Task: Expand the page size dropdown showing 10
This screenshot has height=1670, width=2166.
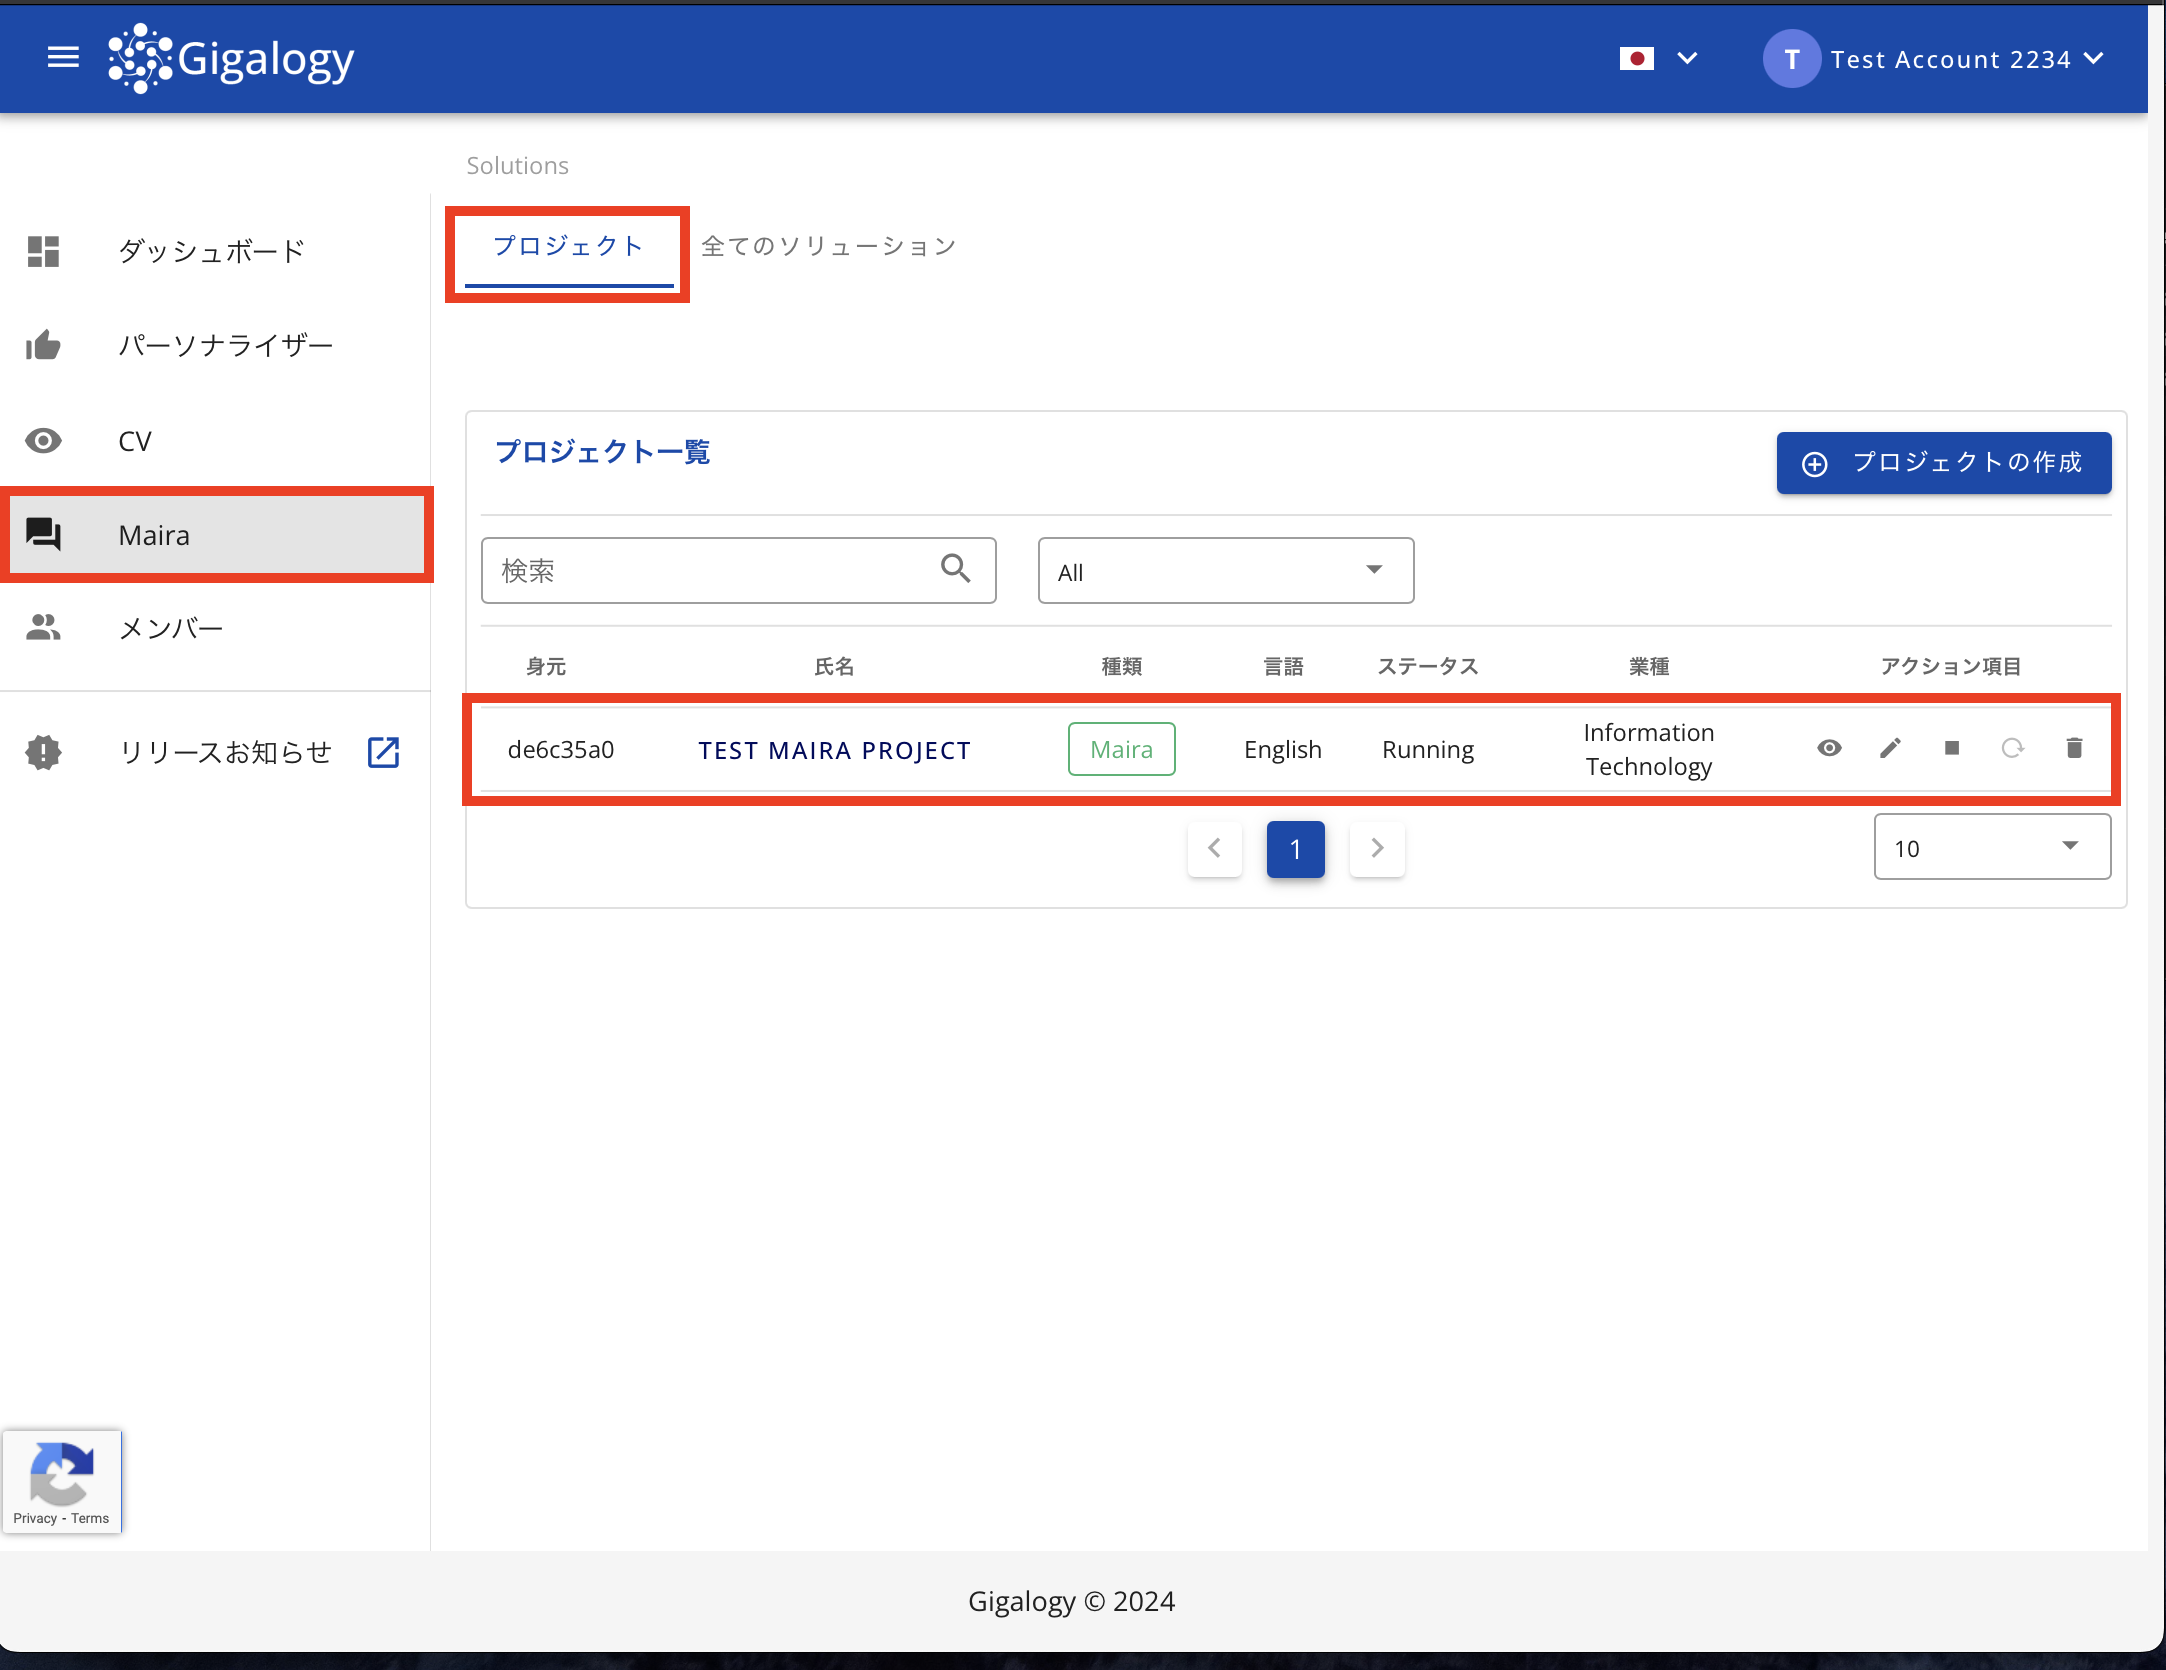Action: (x=1991, y=849)
